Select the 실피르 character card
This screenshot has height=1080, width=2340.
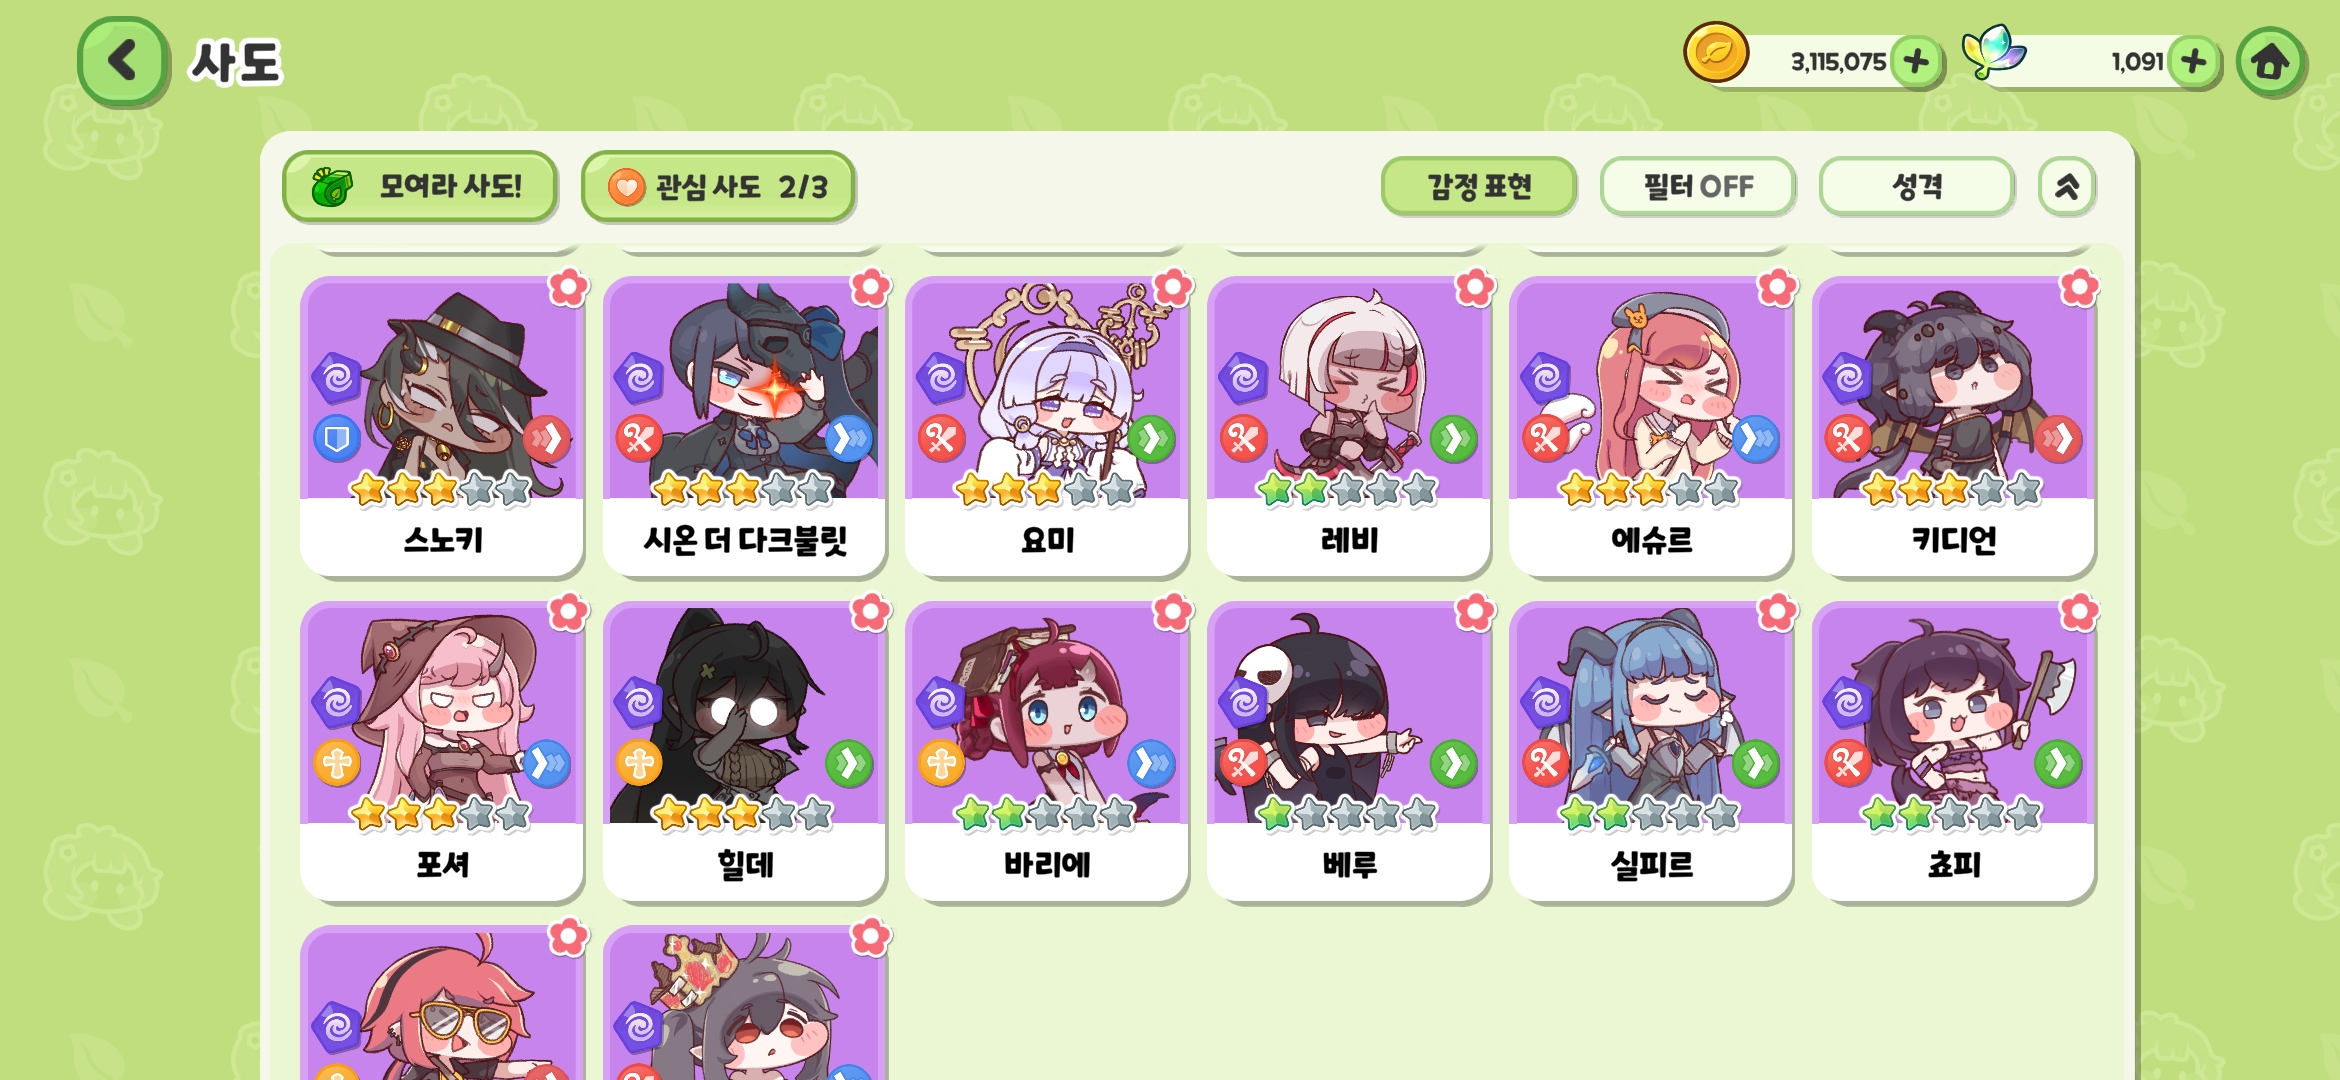(x=1650, y=751)
